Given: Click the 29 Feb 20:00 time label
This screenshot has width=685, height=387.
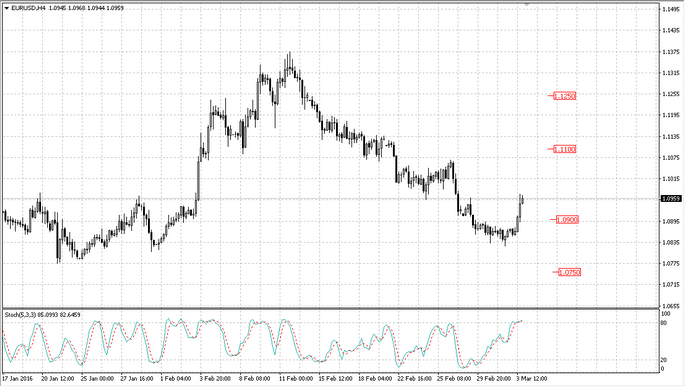Looking at the screenshot, I should coord(494,378).
